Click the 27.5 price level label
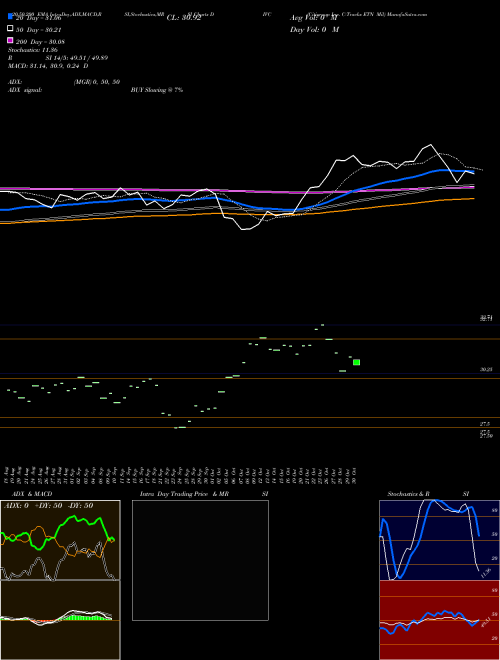This screenshot has height=660, width=500. coord(485,424)
